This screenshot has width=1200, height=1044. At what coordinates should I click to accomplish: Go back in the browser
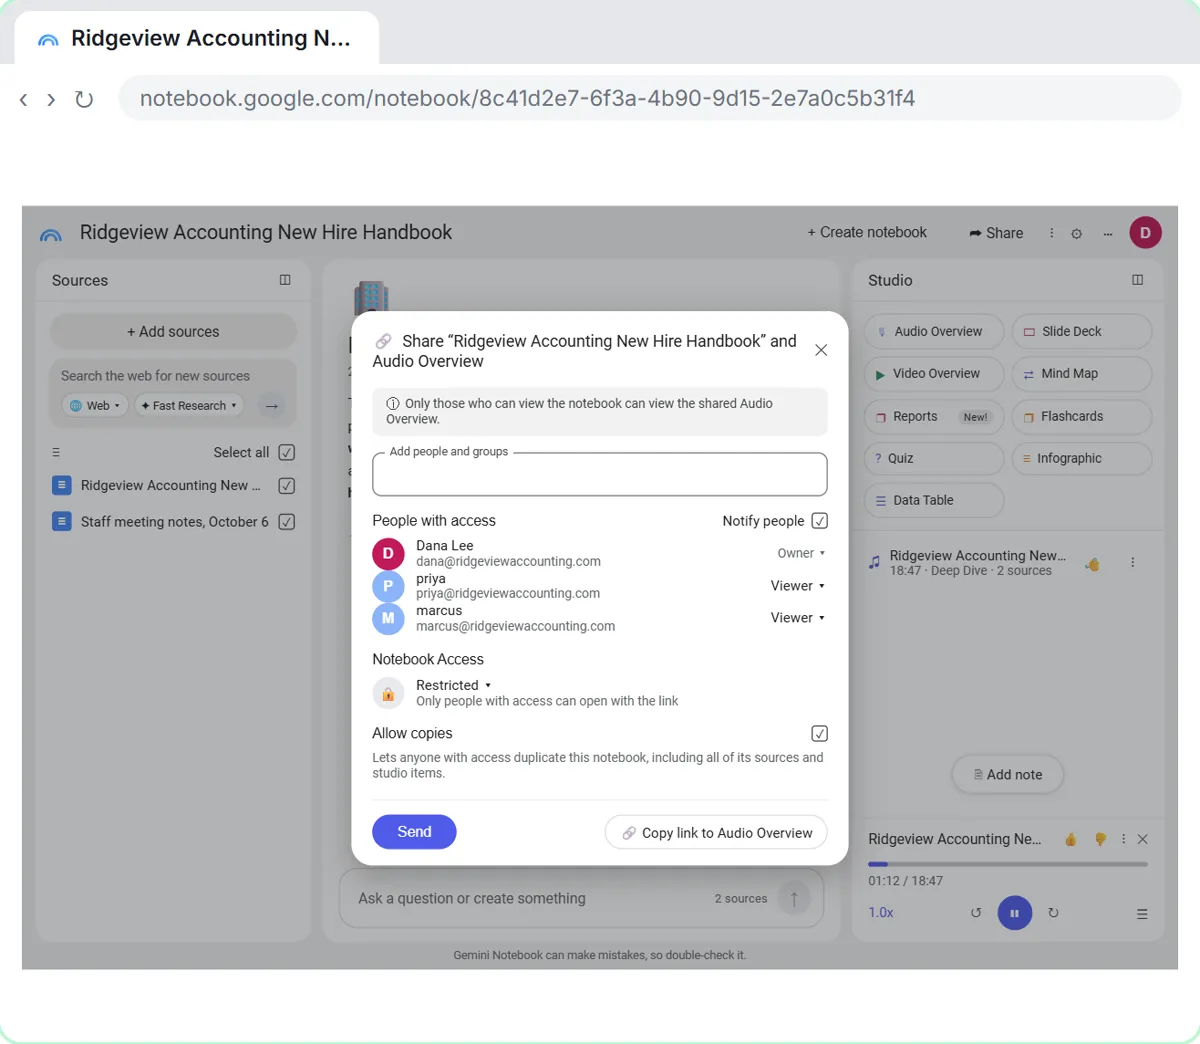pos(24,99)
